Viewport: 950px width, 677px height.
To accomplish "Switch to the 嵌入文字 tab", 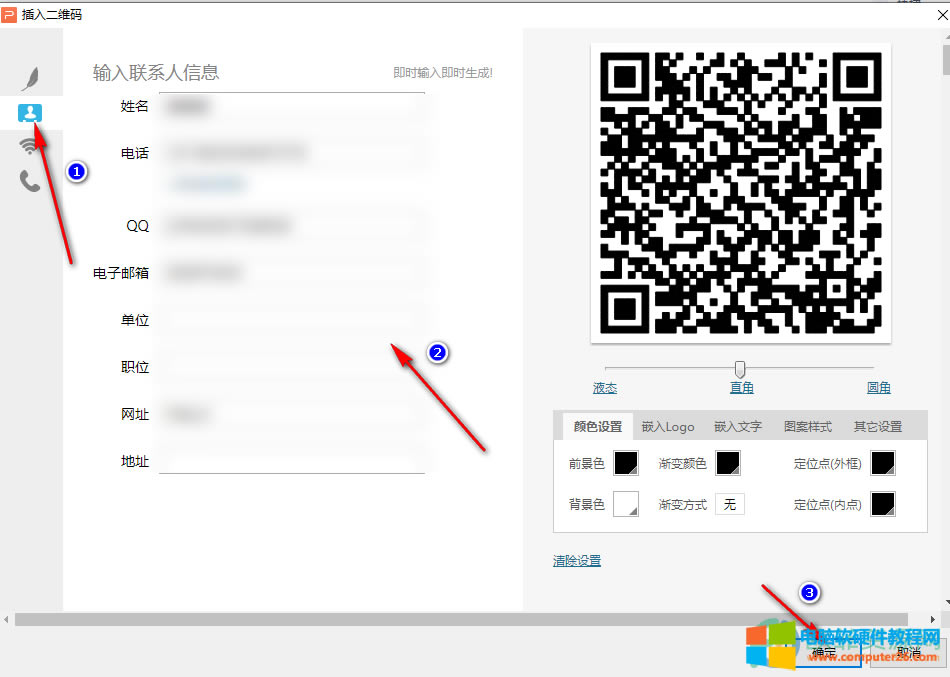I will [x=737, y=425].
